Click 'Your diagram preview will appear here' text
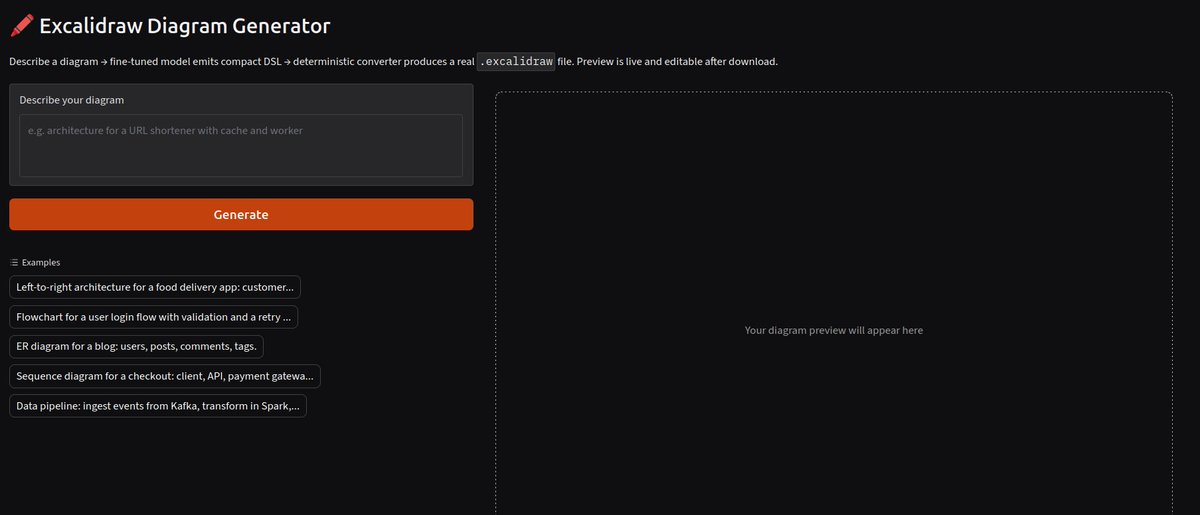The width and height of the screenshot is (1200, 515). click(x=834, y=330)
